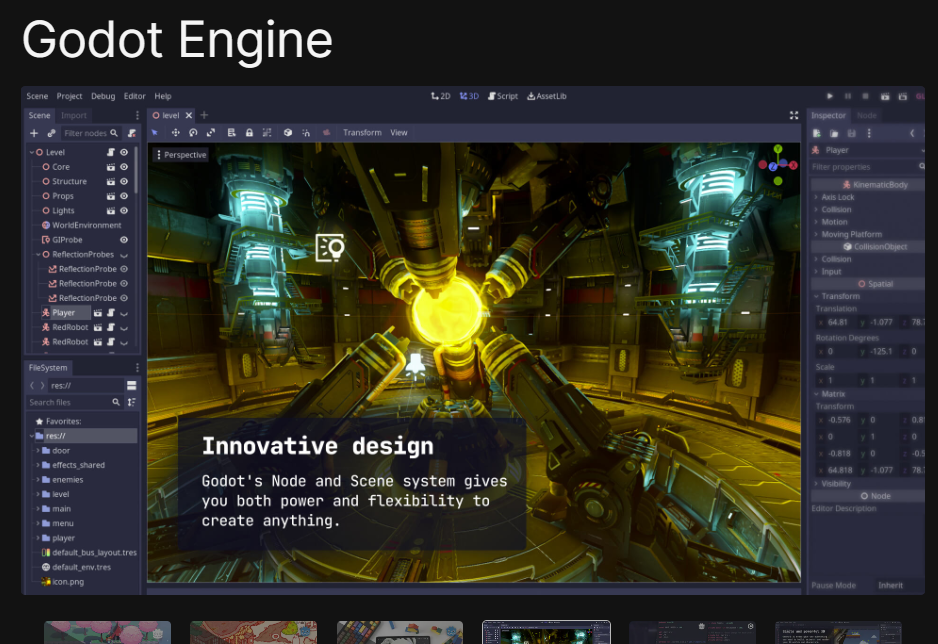
Task: Click the play project icon
Action: [830, 96]
